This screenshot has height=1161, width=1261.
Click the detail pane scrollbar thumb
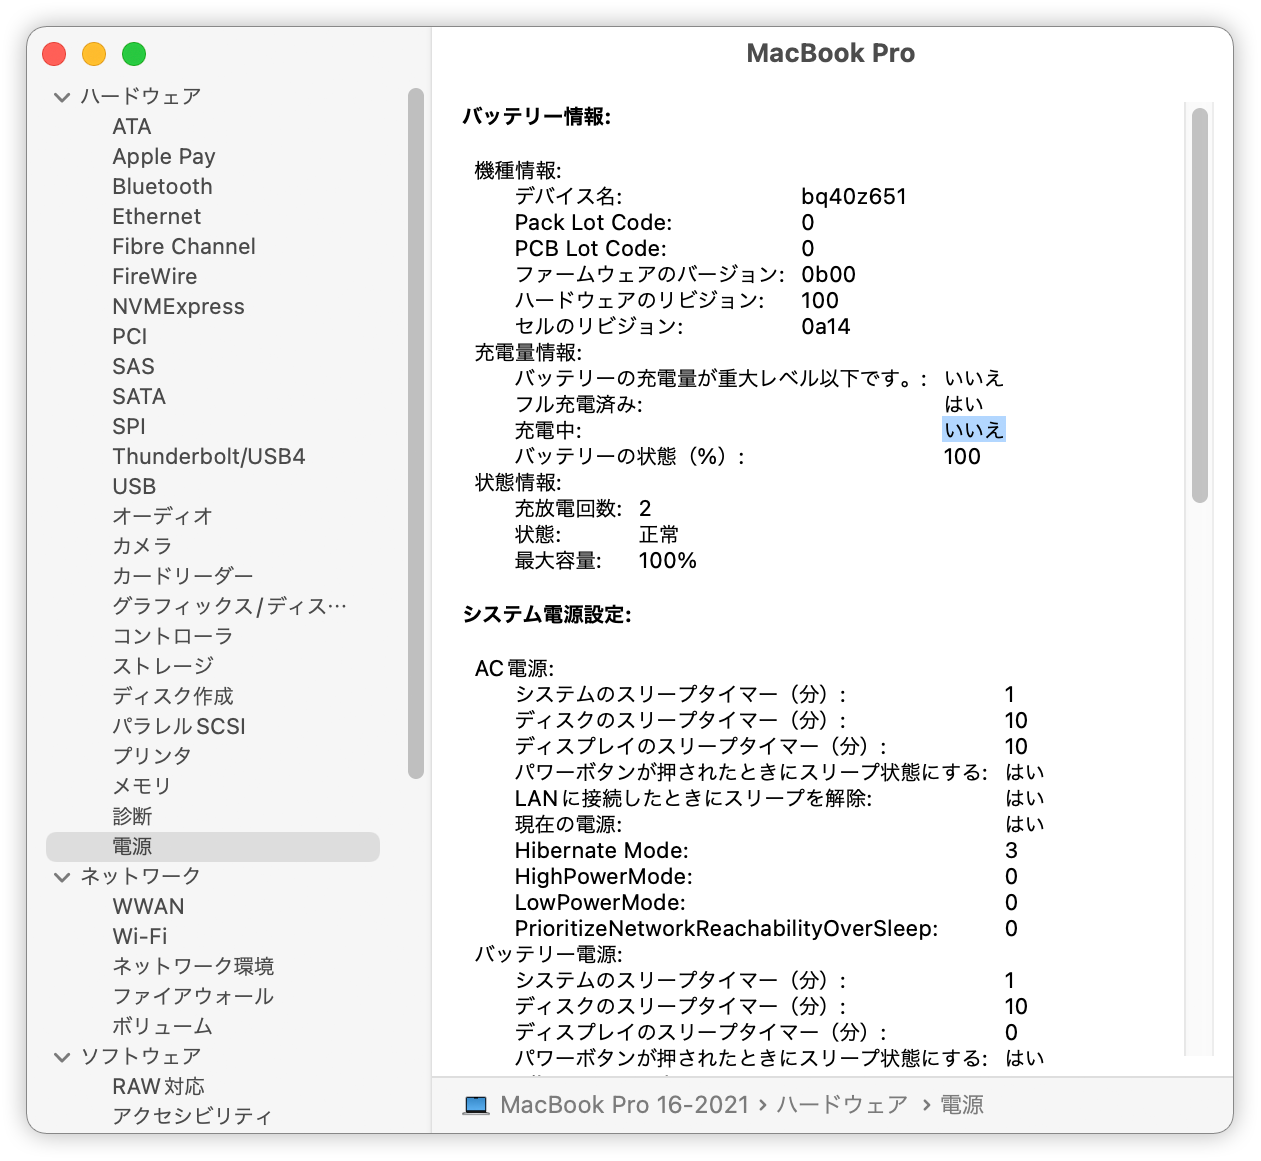1200,305
